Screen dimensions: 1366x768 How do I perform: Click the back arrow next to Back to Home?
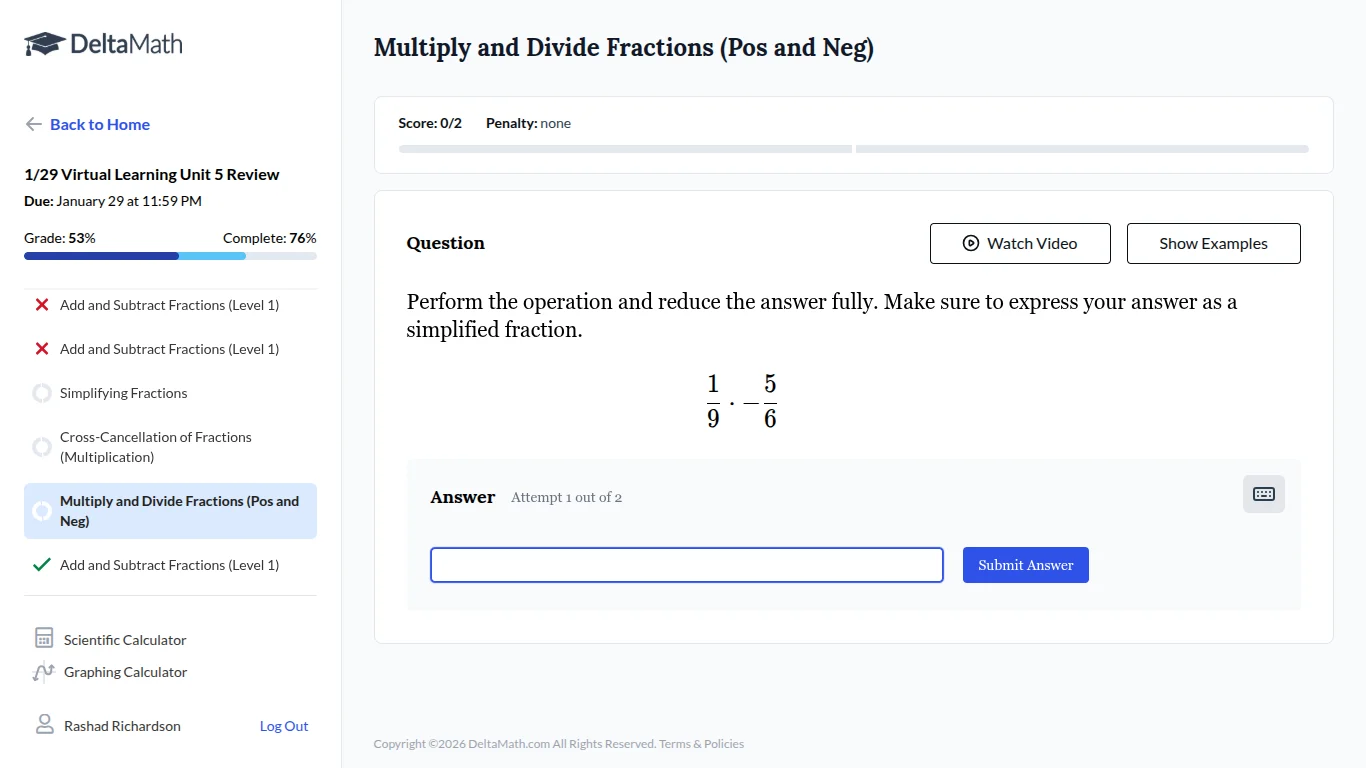point(33,123)
